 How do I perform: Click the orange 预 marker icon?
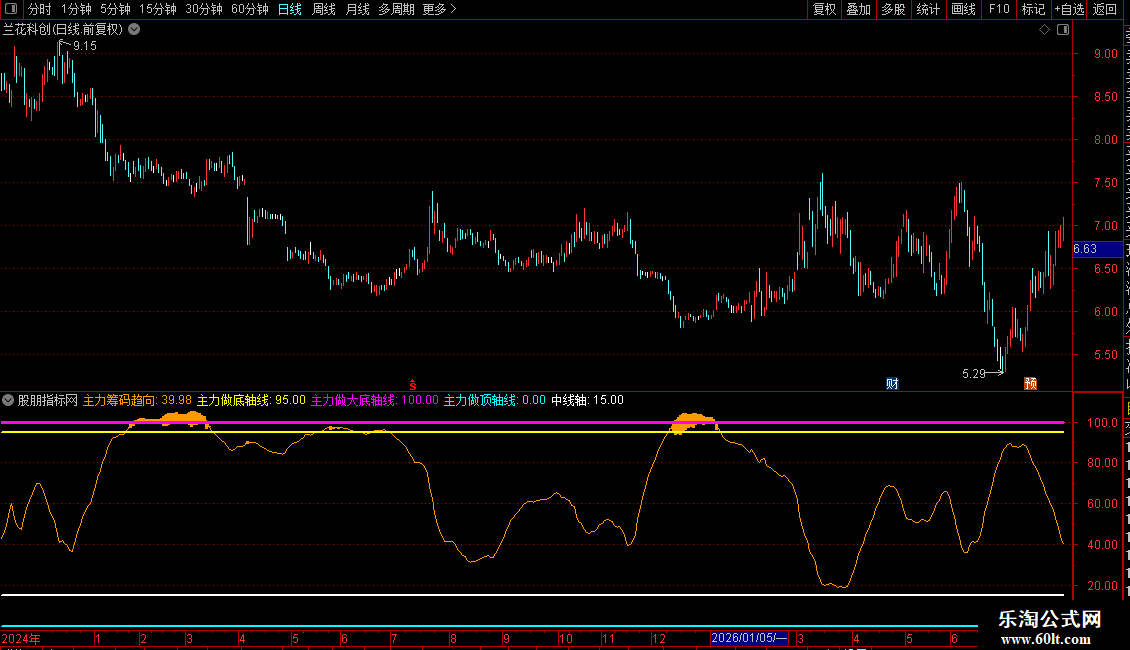pyautogui.click(x=1031, y=383)
